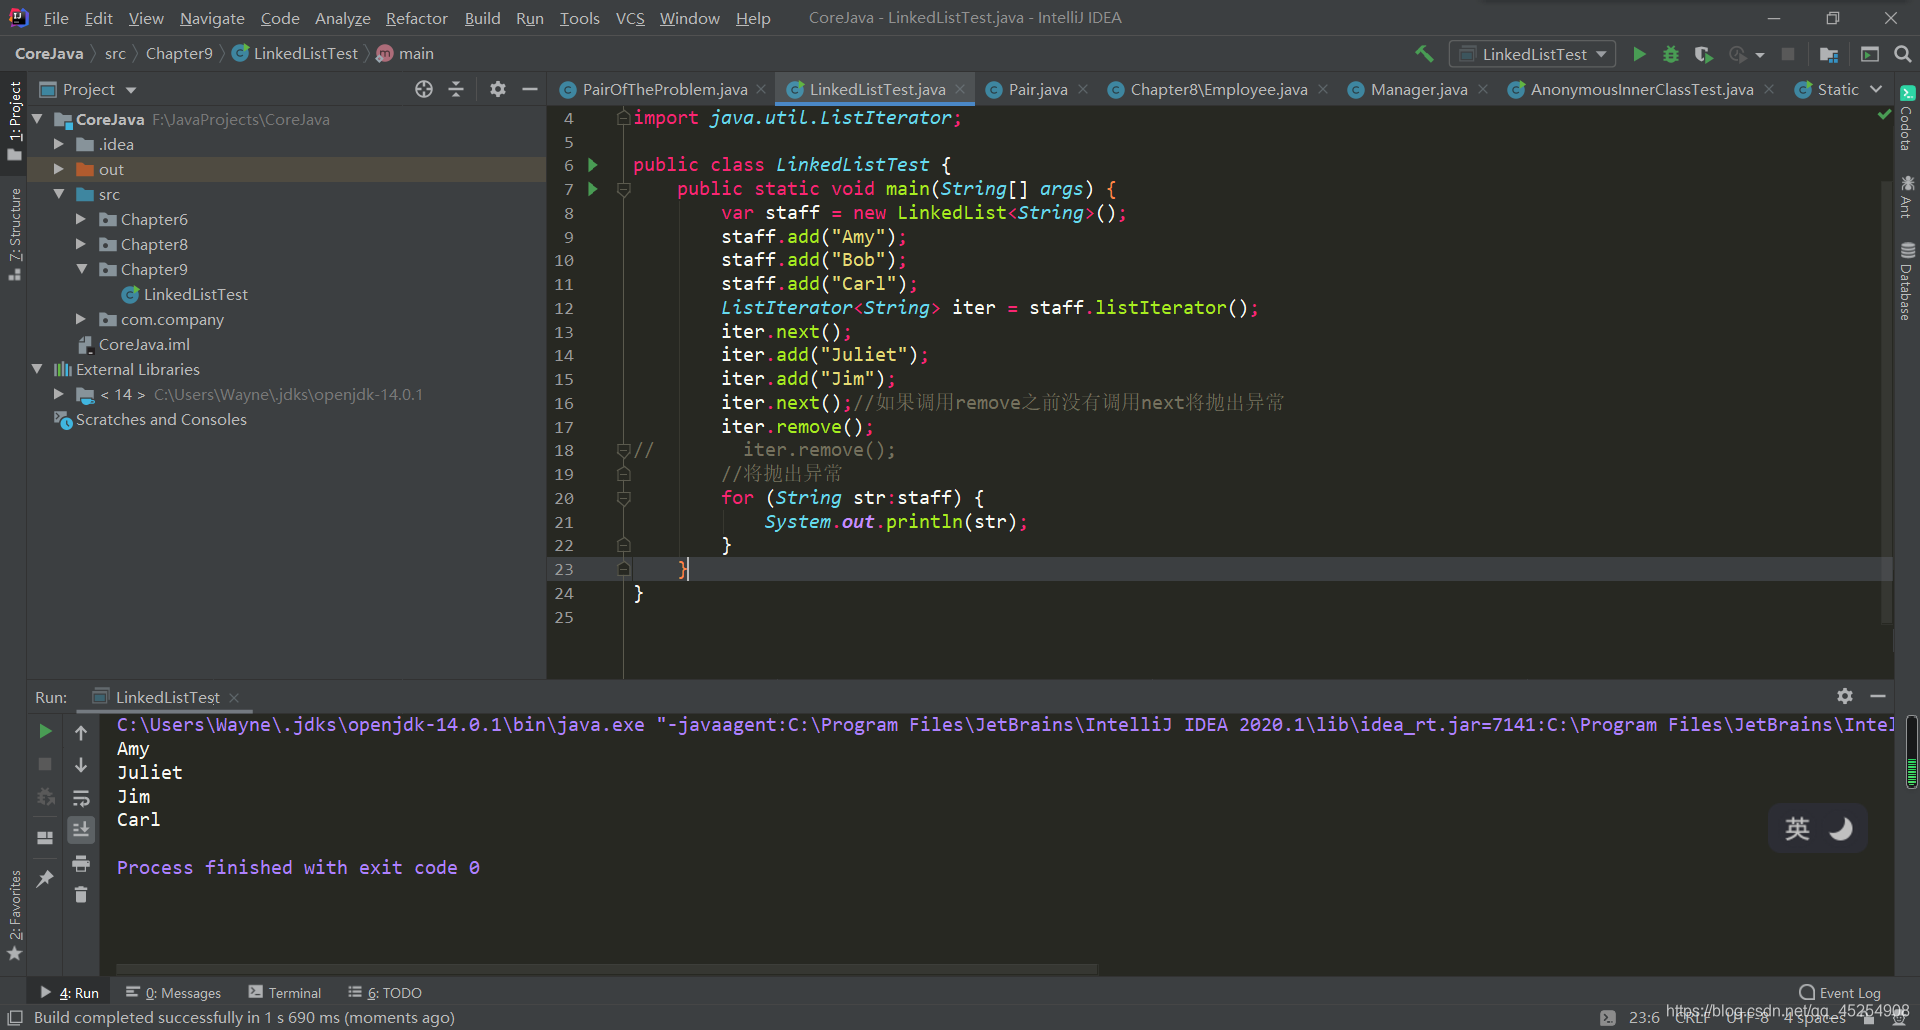Hide the Project tool window
This screenshot has width=1920, height=1030.
click(x=530, y=89)
